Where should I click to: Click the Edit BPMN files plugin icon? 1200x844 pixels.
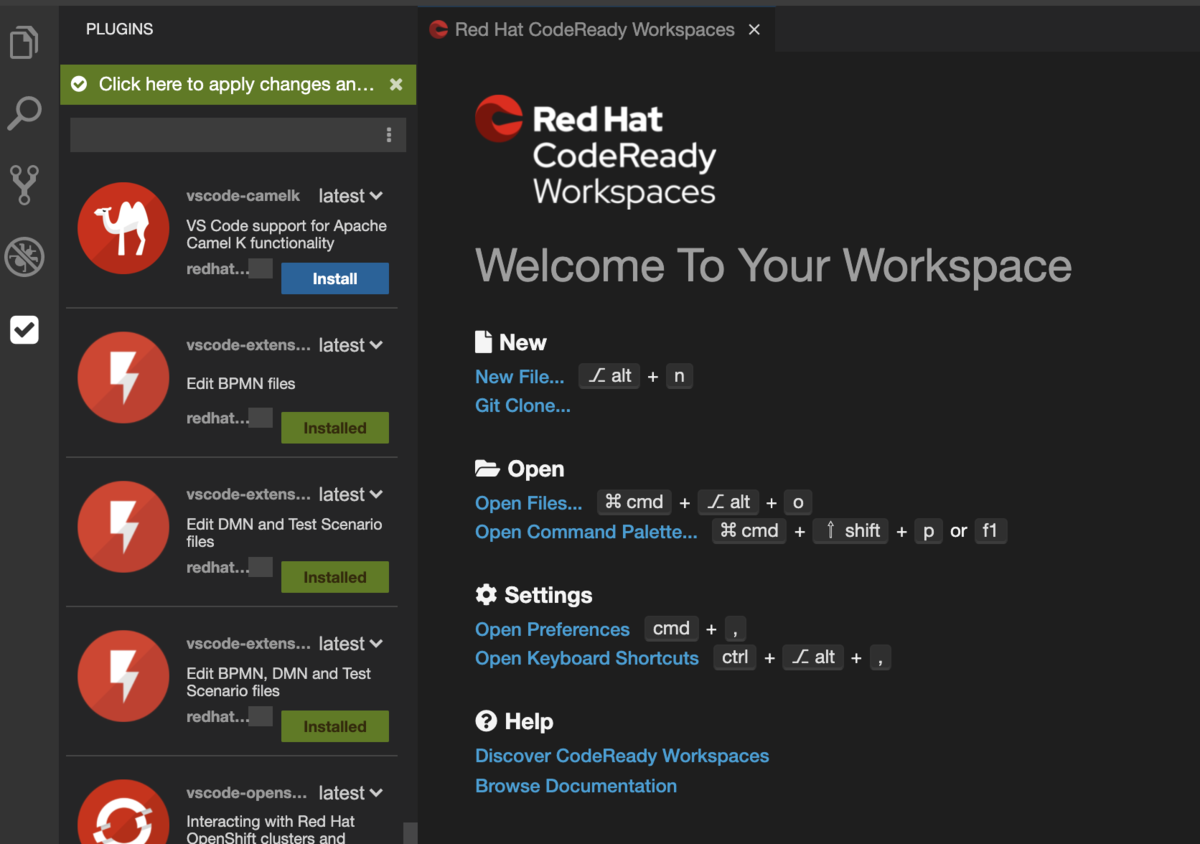(123, 377)
